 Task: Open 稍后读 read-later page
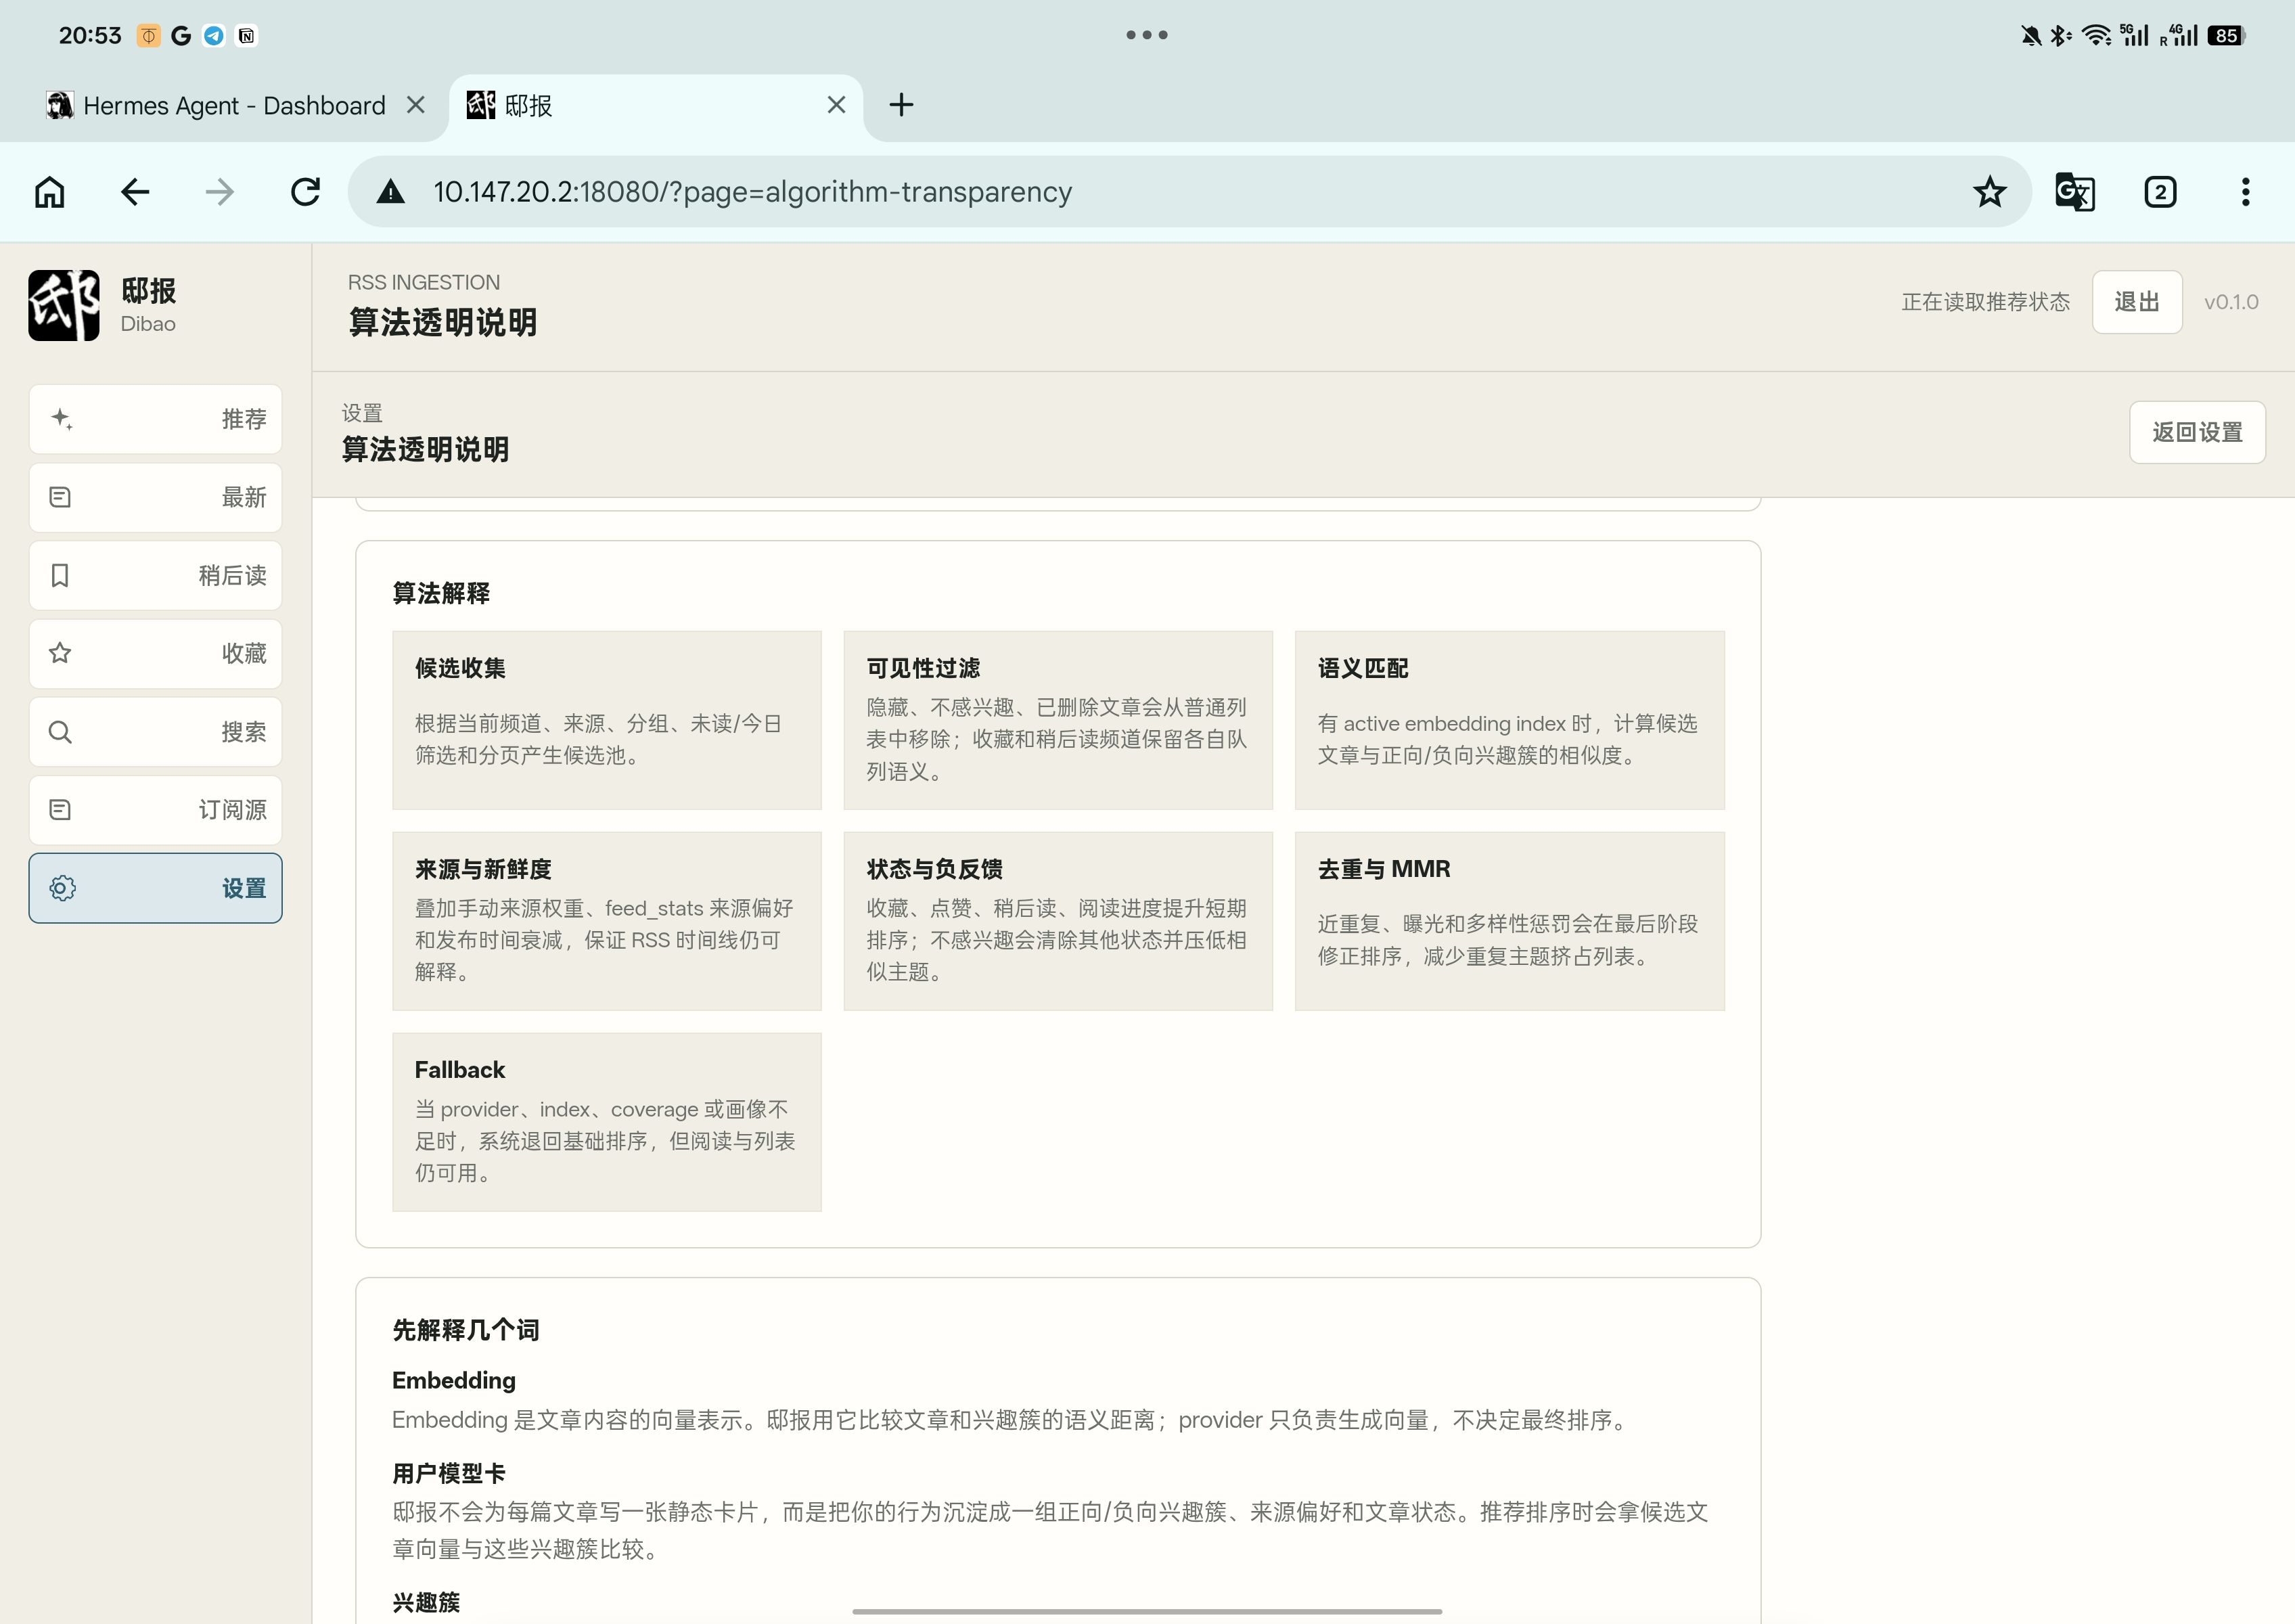point(155,575)
